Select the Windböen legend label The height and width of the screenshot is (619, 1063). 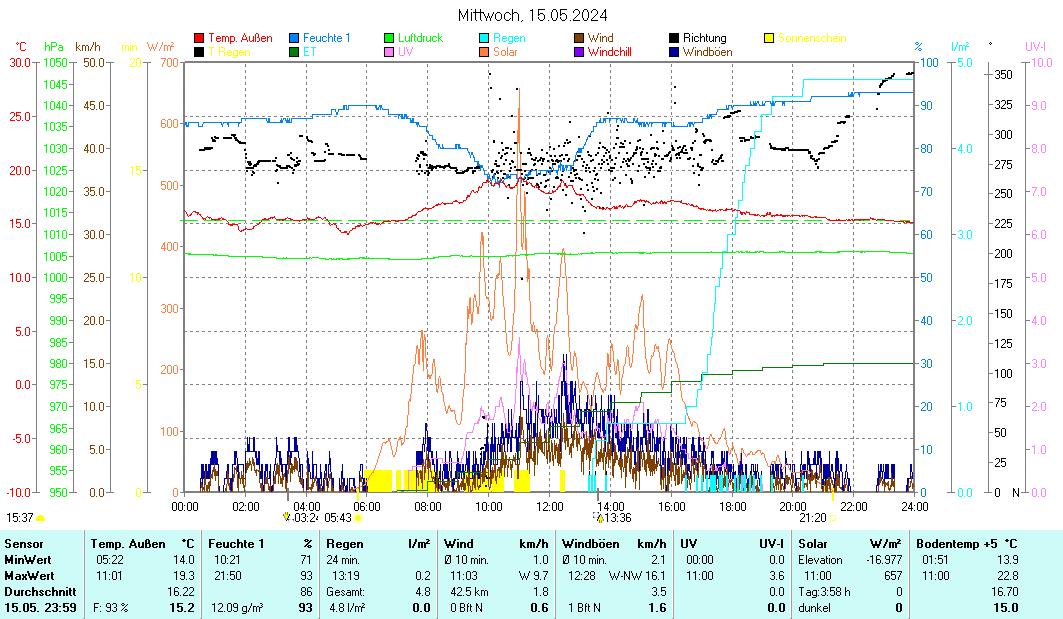[707, 52]
